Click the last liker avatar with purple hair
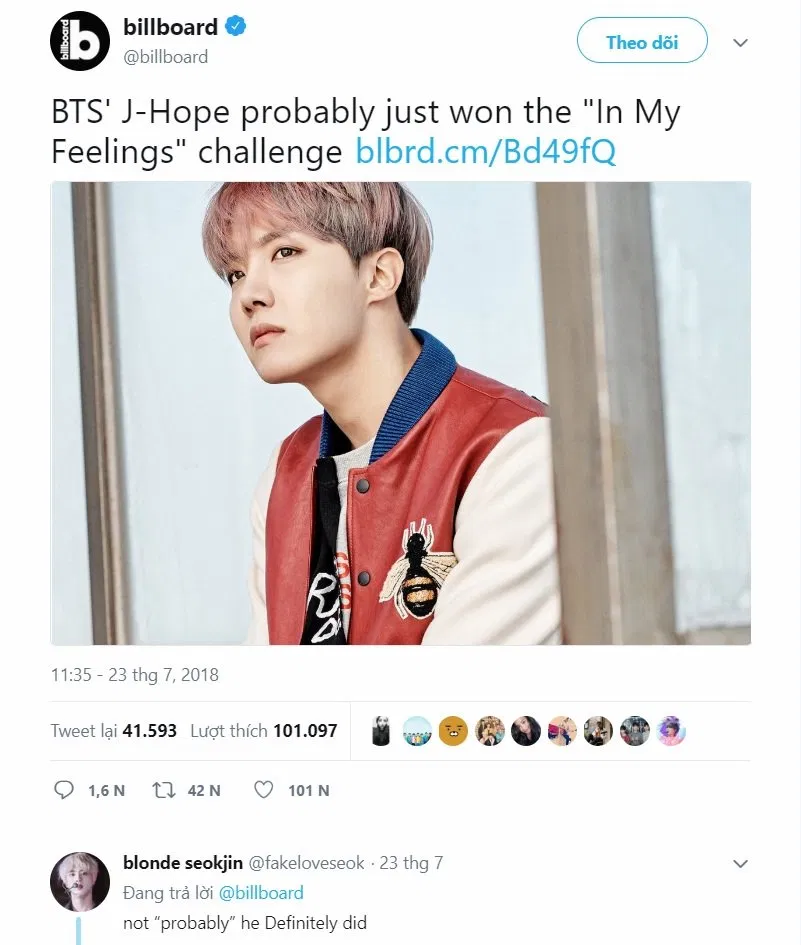801x945 pixels. pyautogui.click(x=670, y=731)
